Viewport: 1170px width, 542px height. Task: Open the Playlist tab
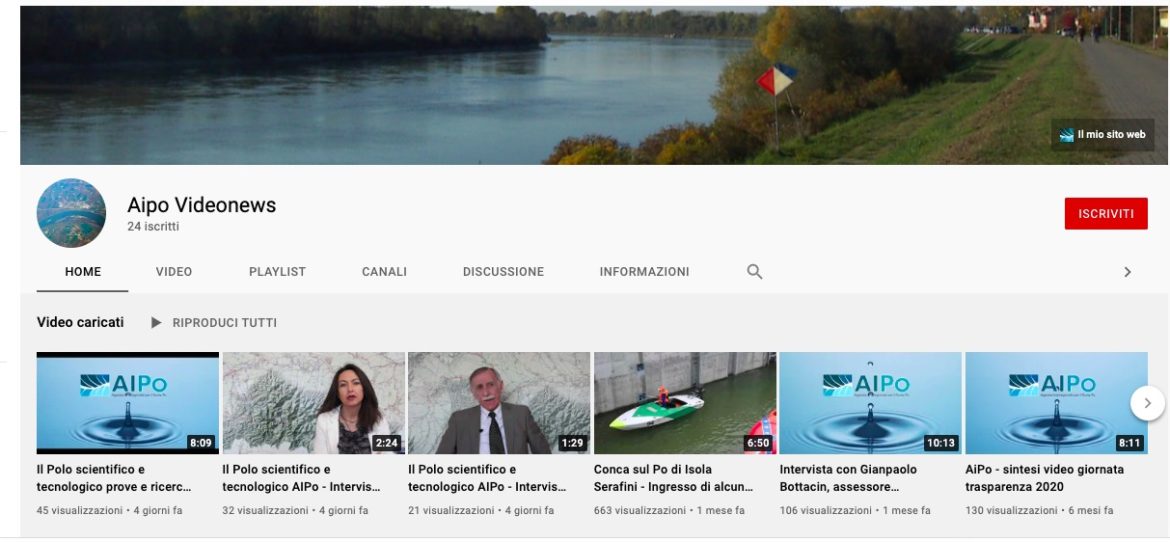277,271
